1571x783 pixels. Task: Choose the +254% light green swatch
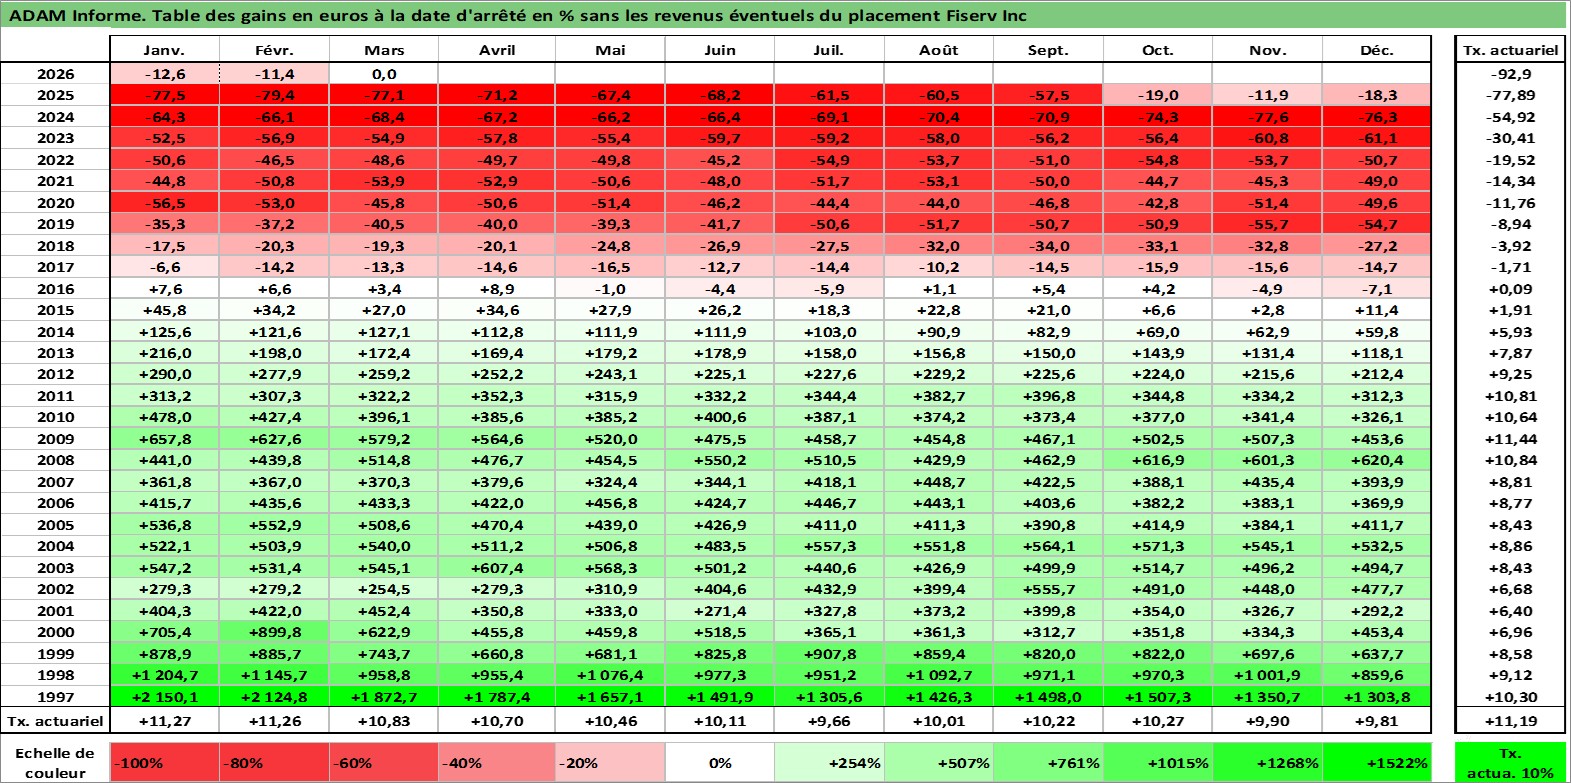click(x=829, y=762)
